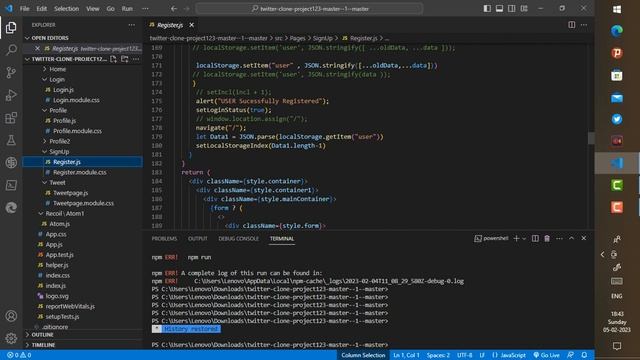Open Twitter app in taskbar
The width and height of the screenshot is (640, 360).
(x=617, y=119)
